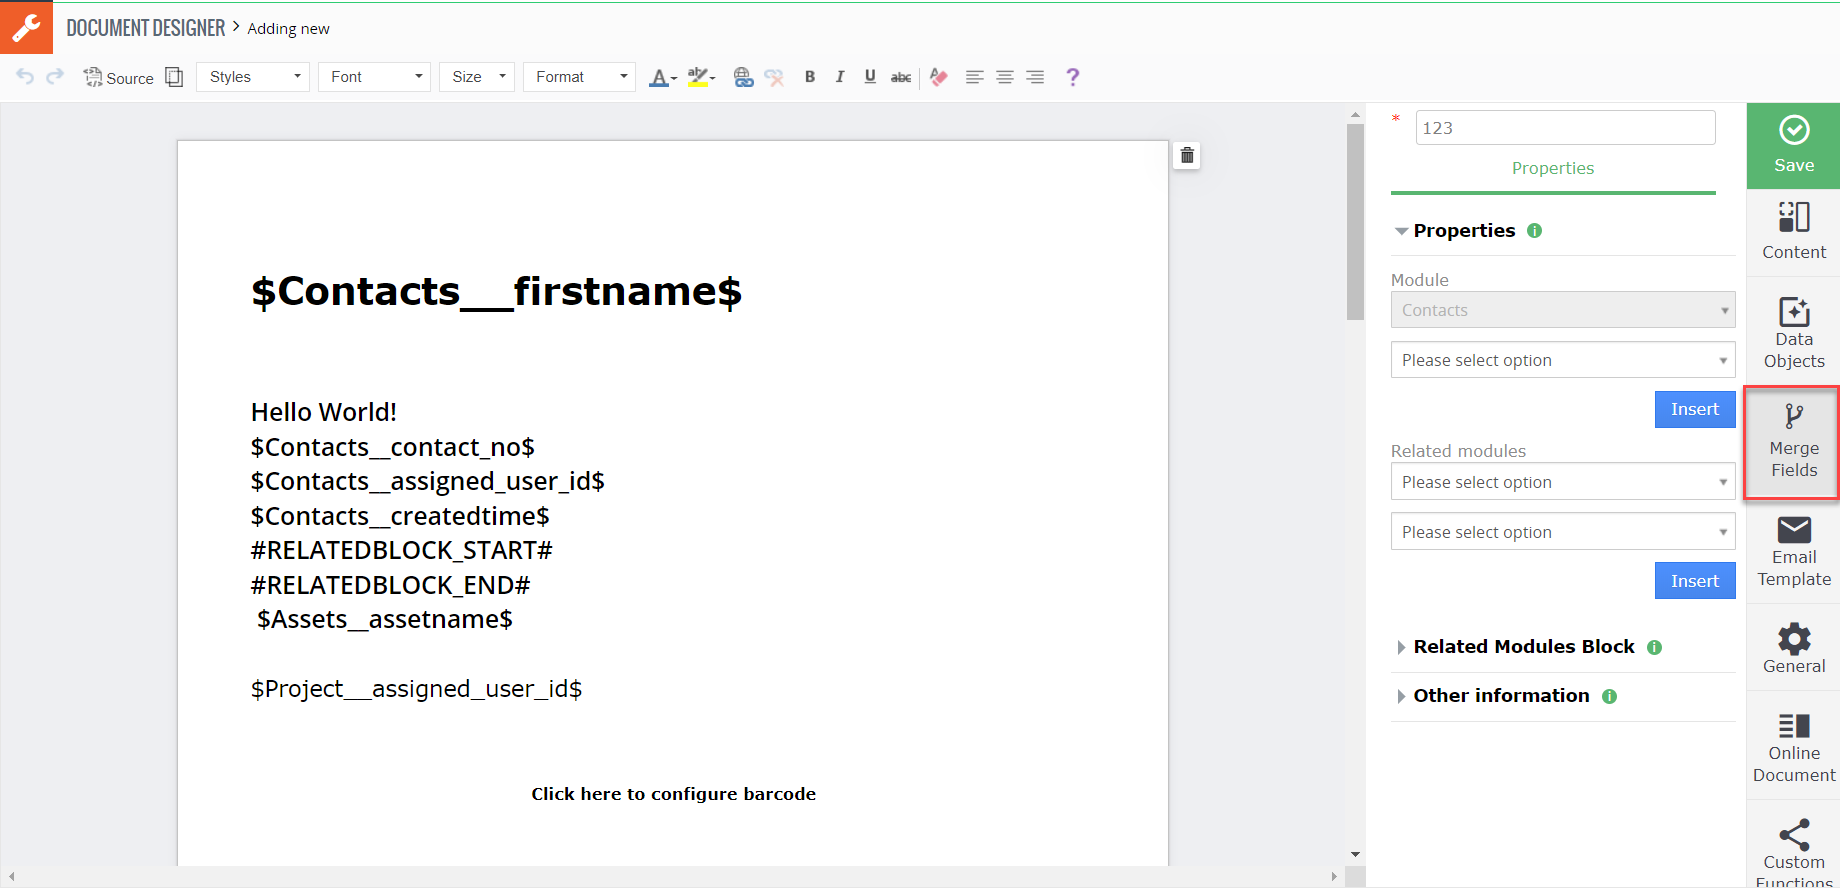Click the #RELATEDBLOCK_START# line
Screen dimensions: 1840x888
(x=402, y=550)
